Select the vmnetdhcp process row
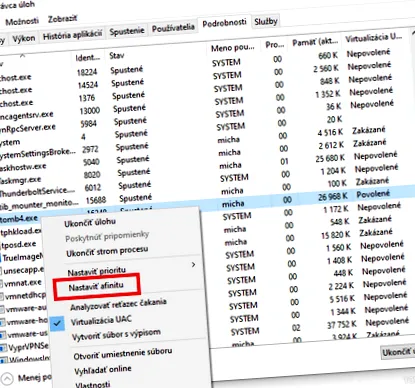Image resolution: width=415 pixels, height=388 pixels. click(25, 296)
